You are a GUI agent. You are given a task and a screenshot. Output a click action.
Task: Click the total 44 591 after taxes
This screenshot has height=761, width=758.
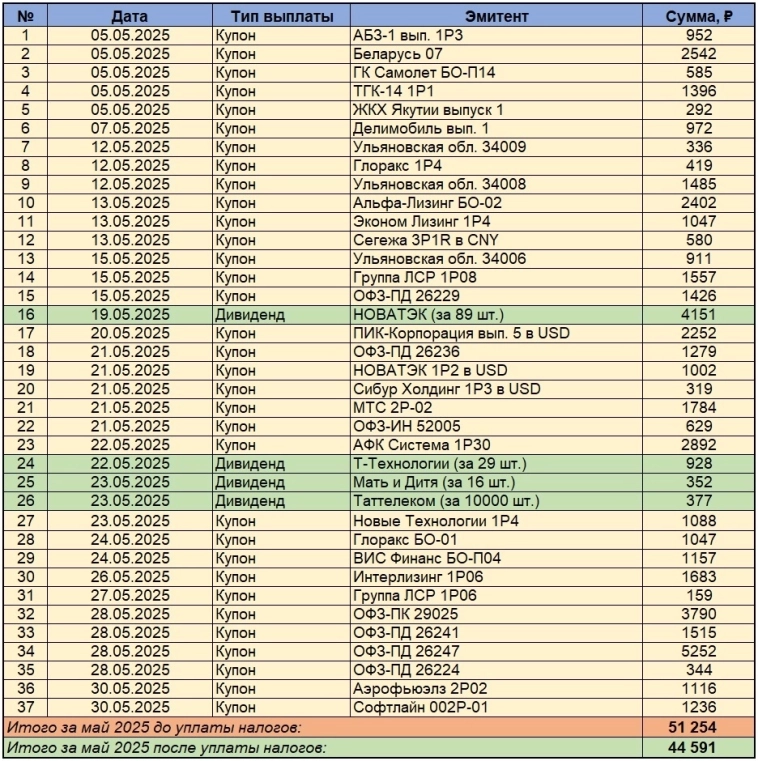(x=699, y=747)
